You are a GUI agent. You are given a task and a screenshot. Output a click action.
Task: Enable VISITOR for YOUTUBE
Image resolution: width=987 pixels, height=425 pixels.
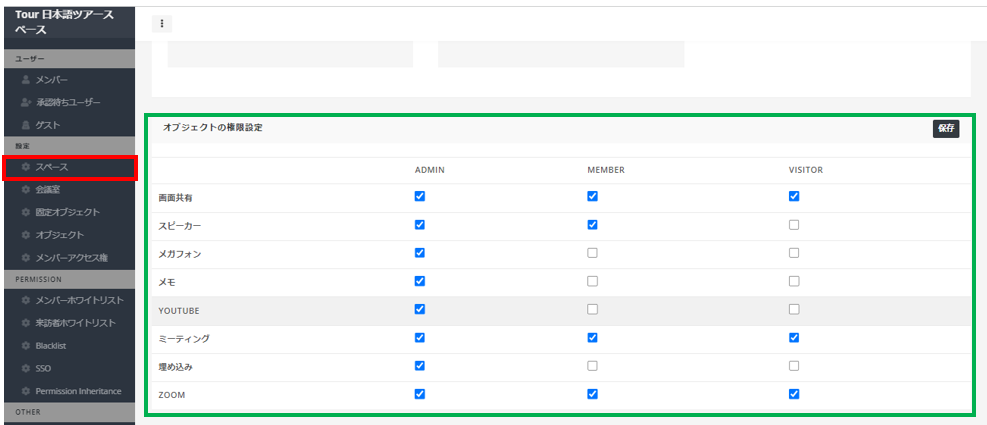click(794, 309)
